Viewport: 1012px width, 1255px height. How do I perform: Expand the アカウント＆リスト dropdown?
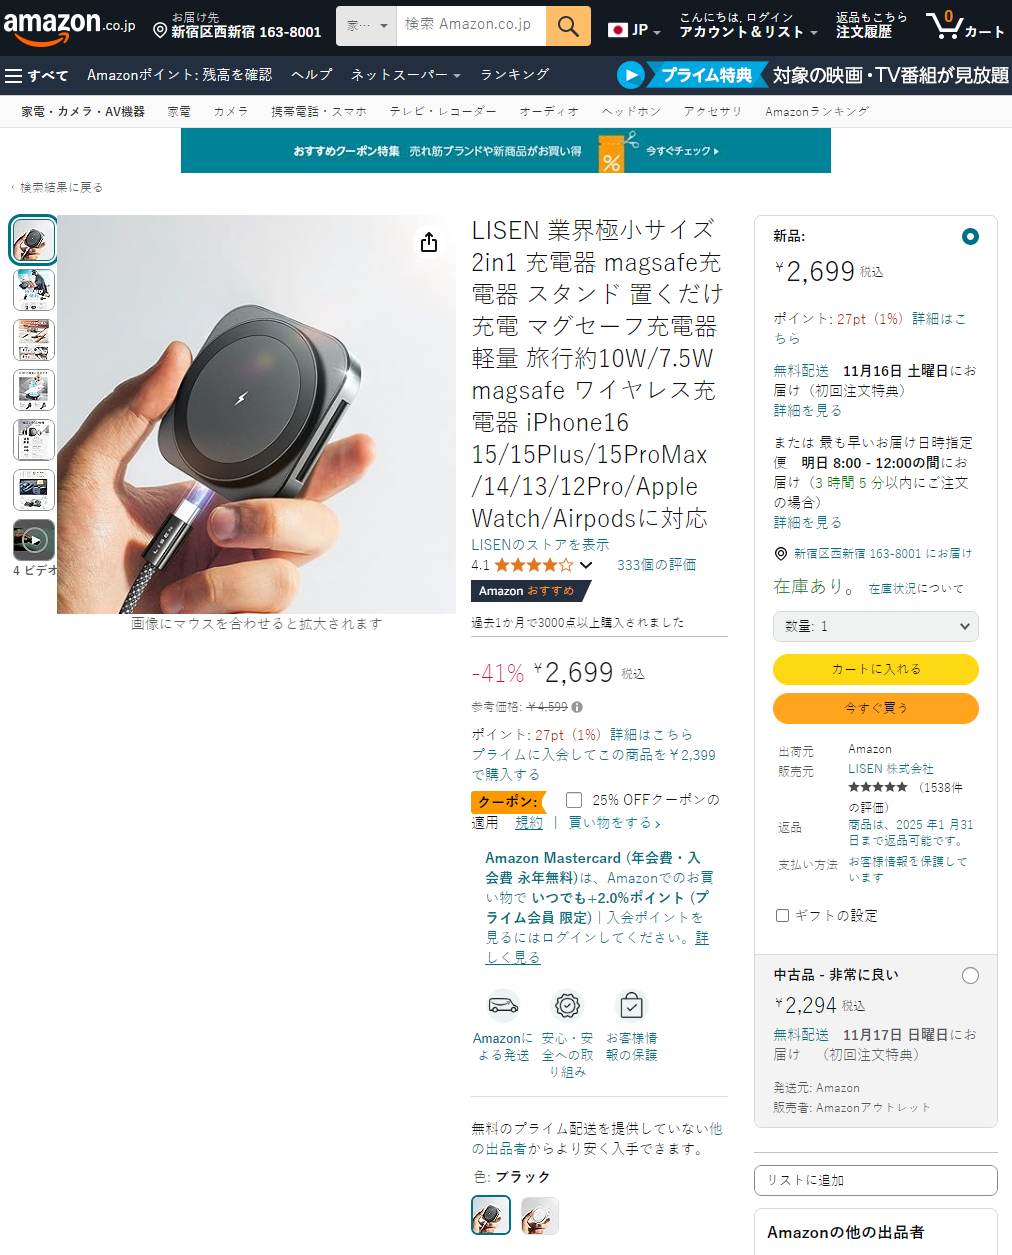coord(748,32)
